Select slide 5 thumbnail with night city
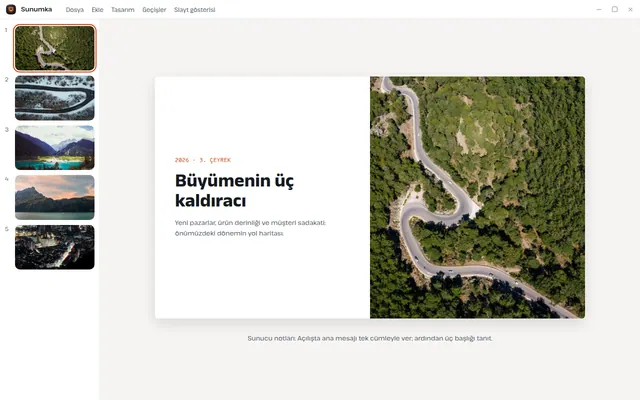 pos(55,247)
